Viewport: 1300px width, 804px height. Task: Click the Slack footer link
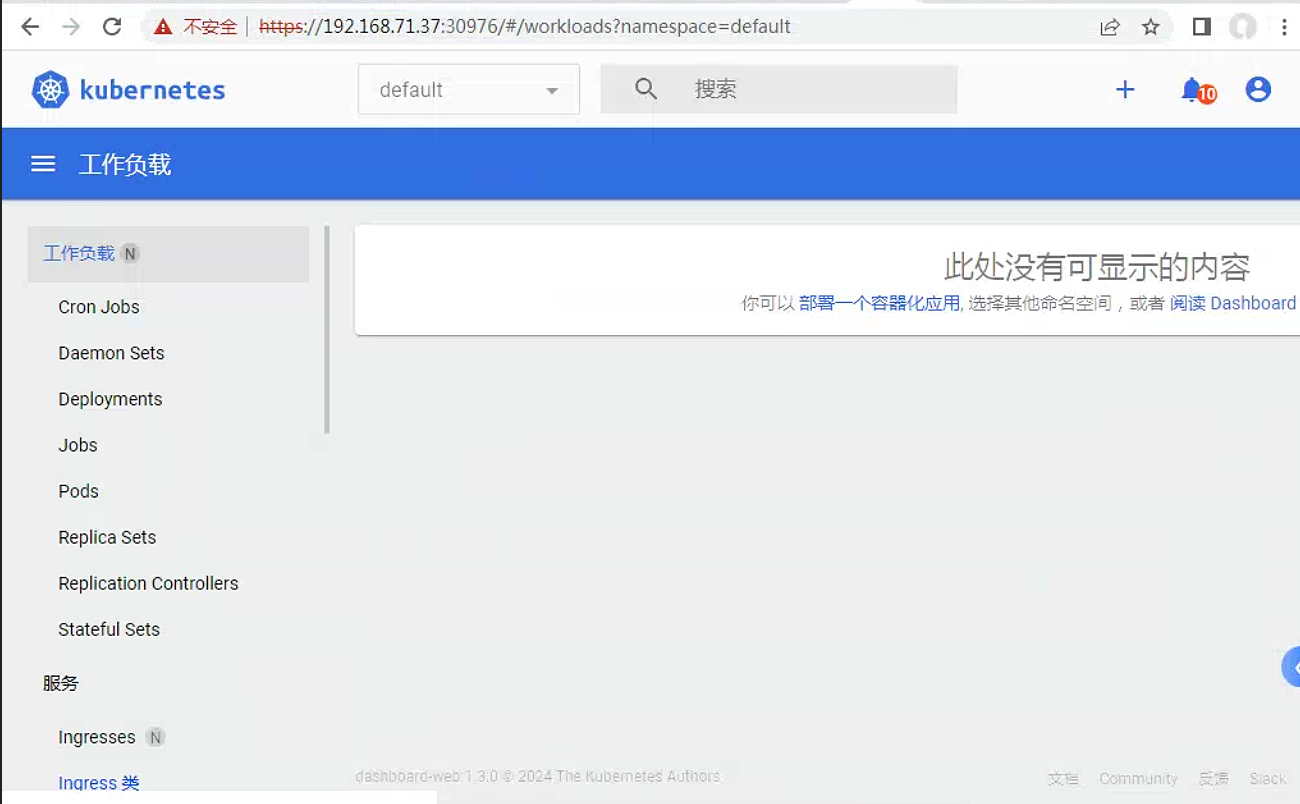[1267, 778]
